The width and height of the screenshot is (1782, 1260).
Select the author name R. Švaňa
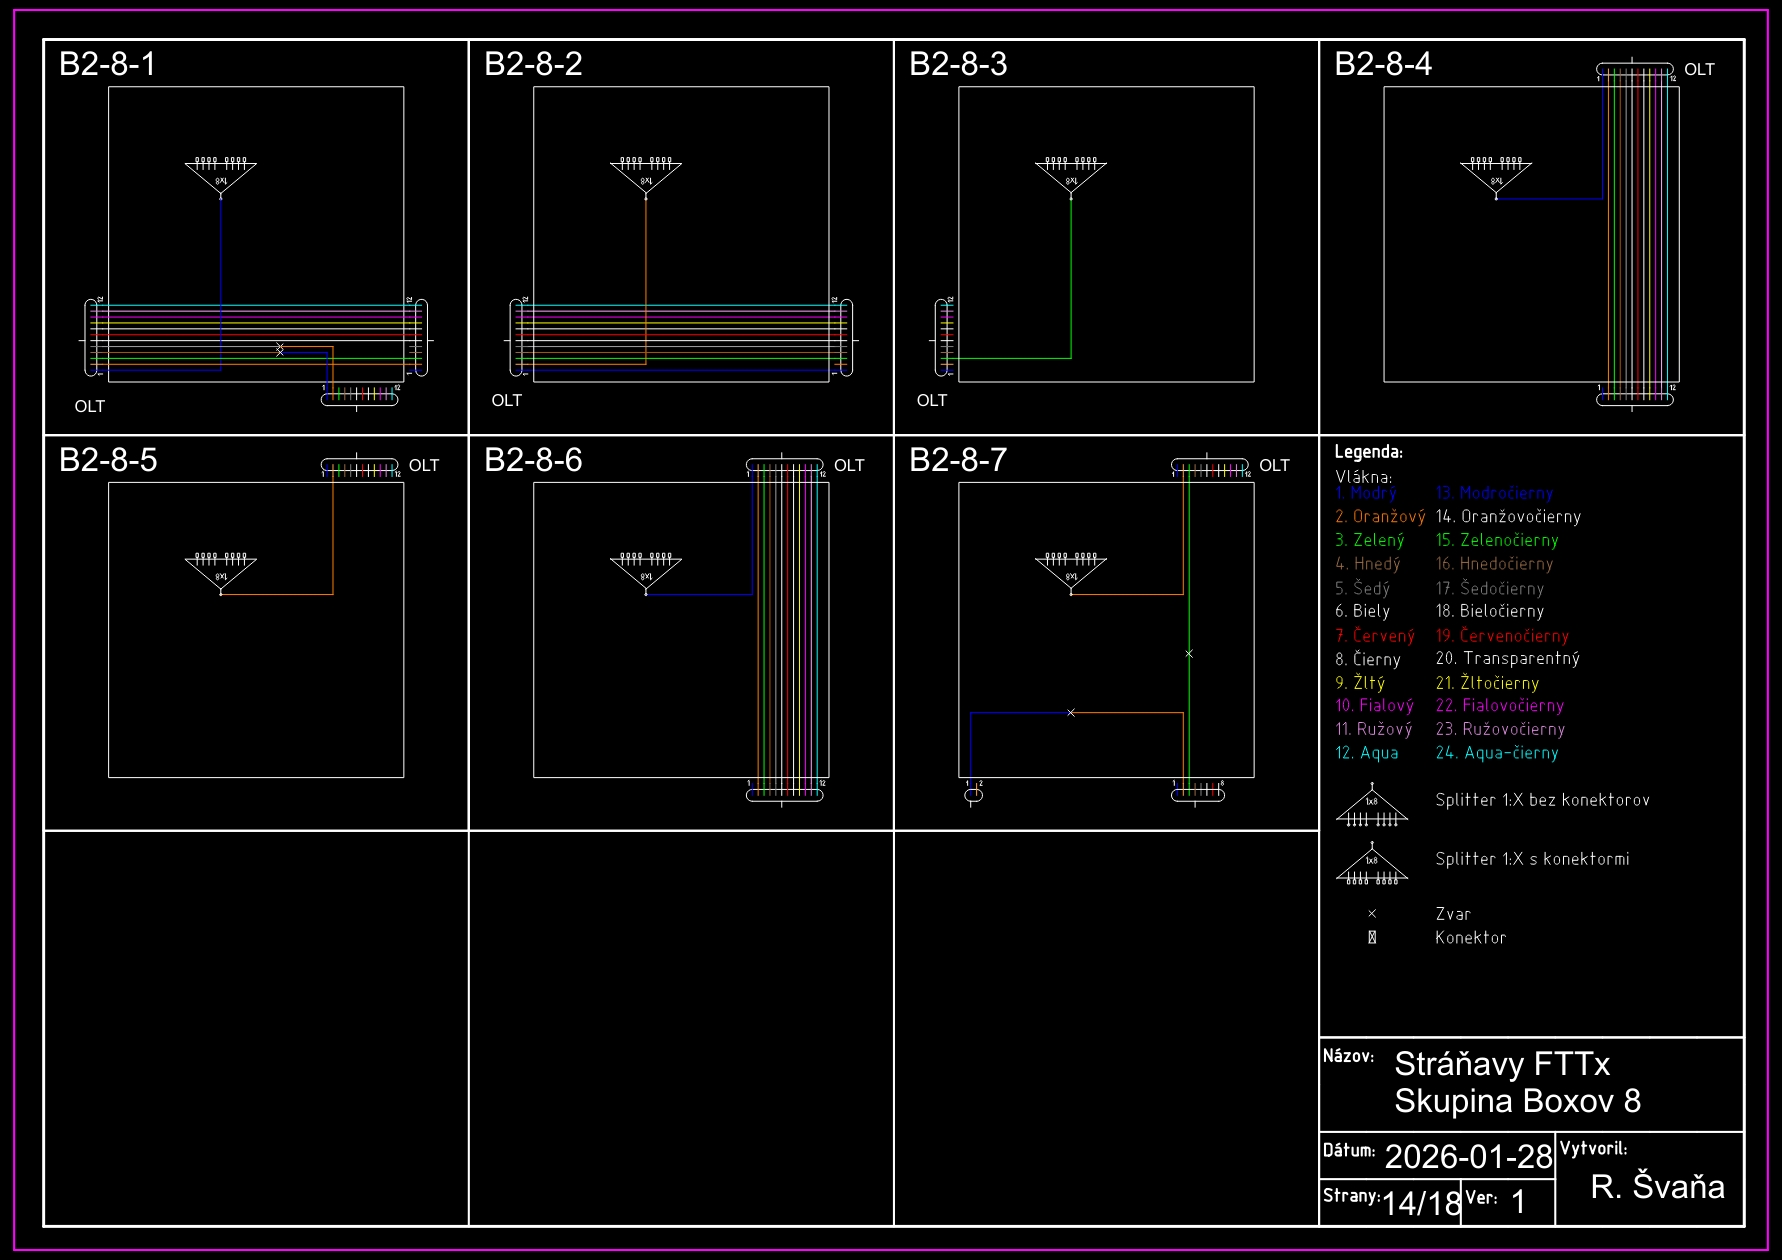pyautogui.click(x=1657, y=1186)
